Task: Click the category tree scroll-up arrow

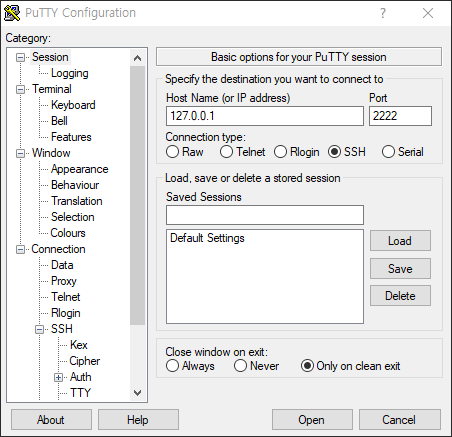Action: [137, 58]
